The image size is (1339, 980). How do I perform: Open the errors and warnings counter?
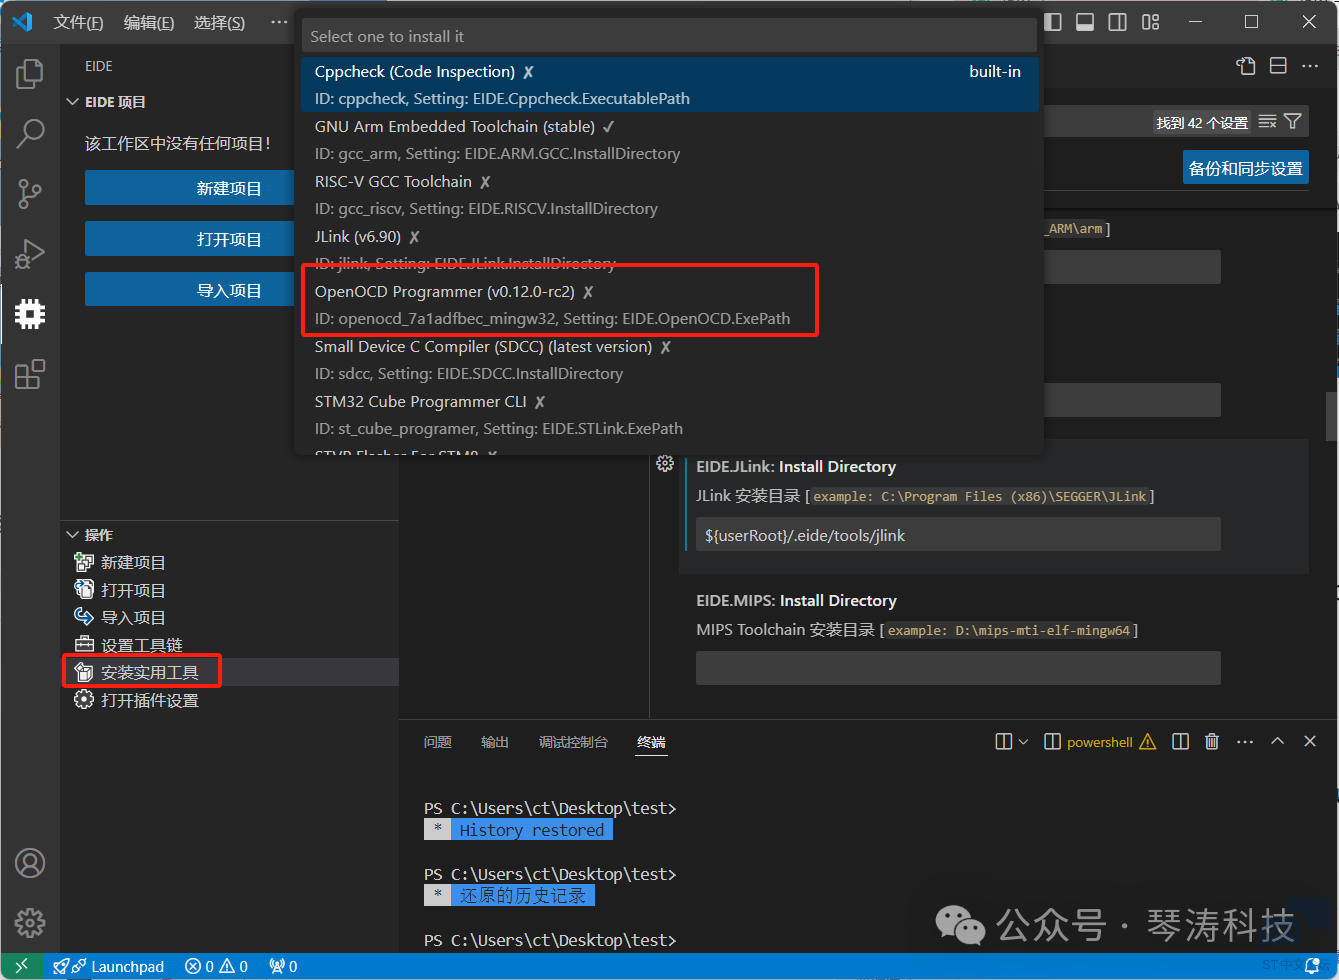216,966
